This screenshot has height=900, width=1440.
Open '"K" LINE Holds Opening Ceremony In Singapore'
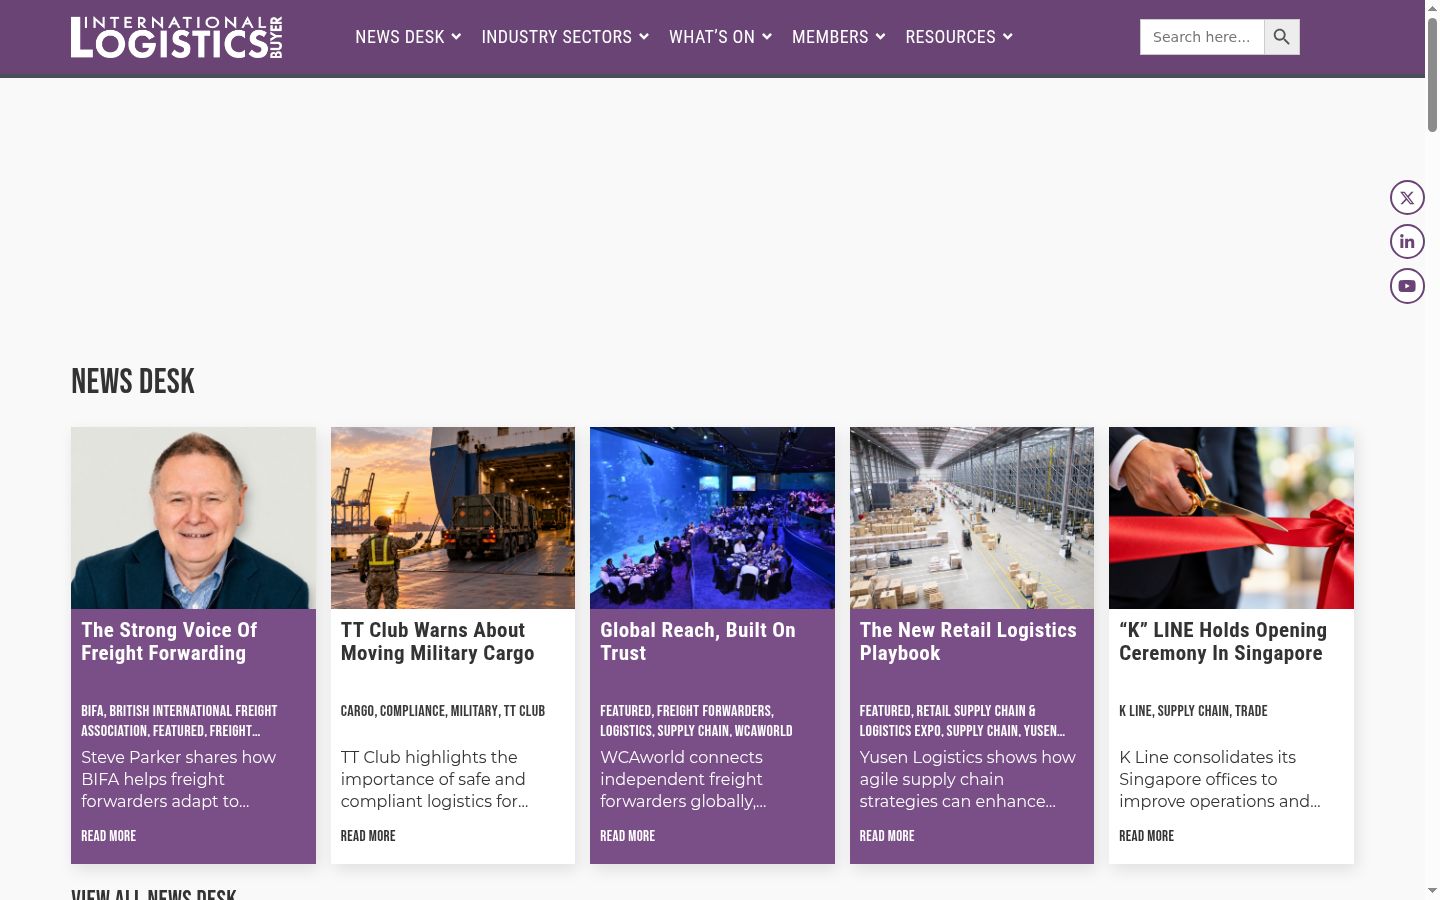tap(1223, 642)
